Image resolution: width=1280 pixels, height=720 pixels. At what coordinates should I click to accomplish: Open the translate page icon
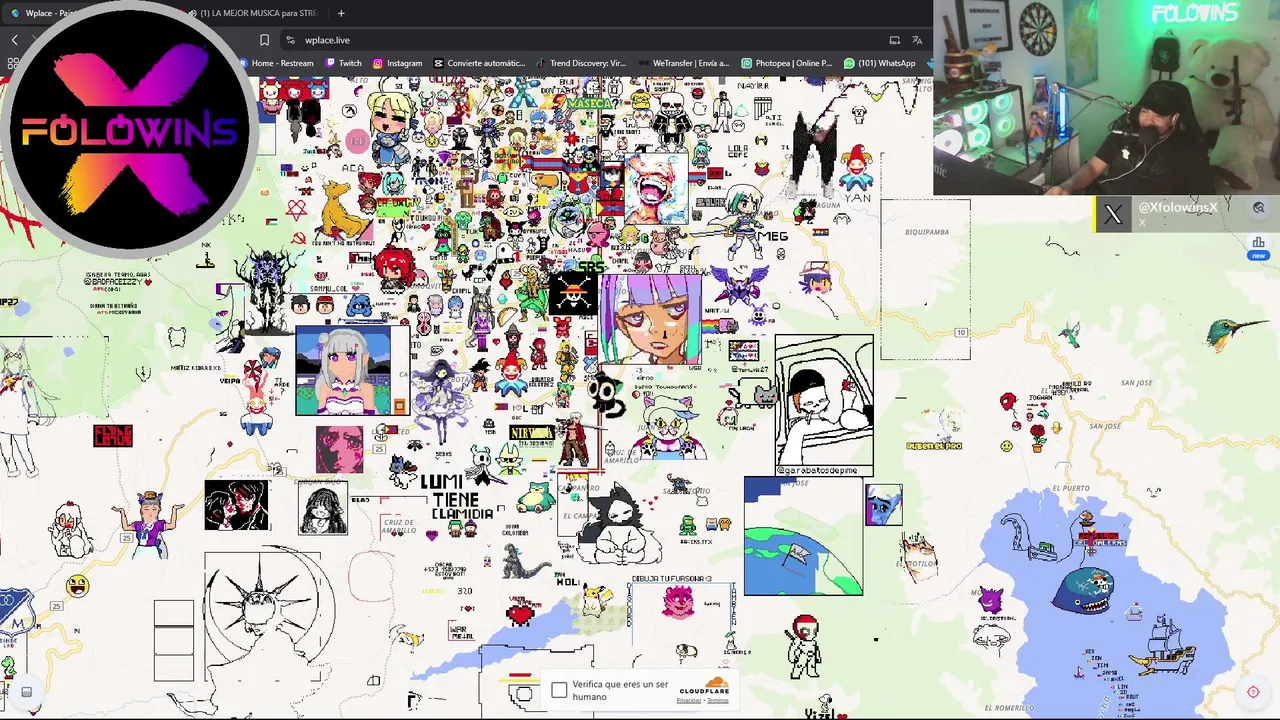(917, 40)
